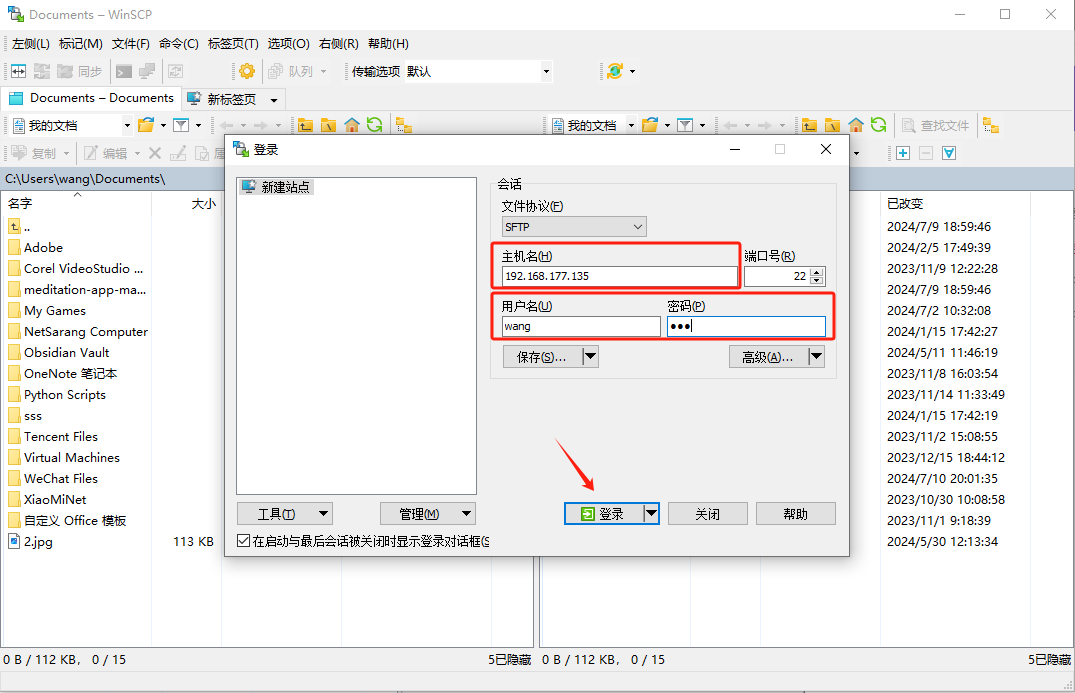Refresh the right panel with green arrows

878,125
